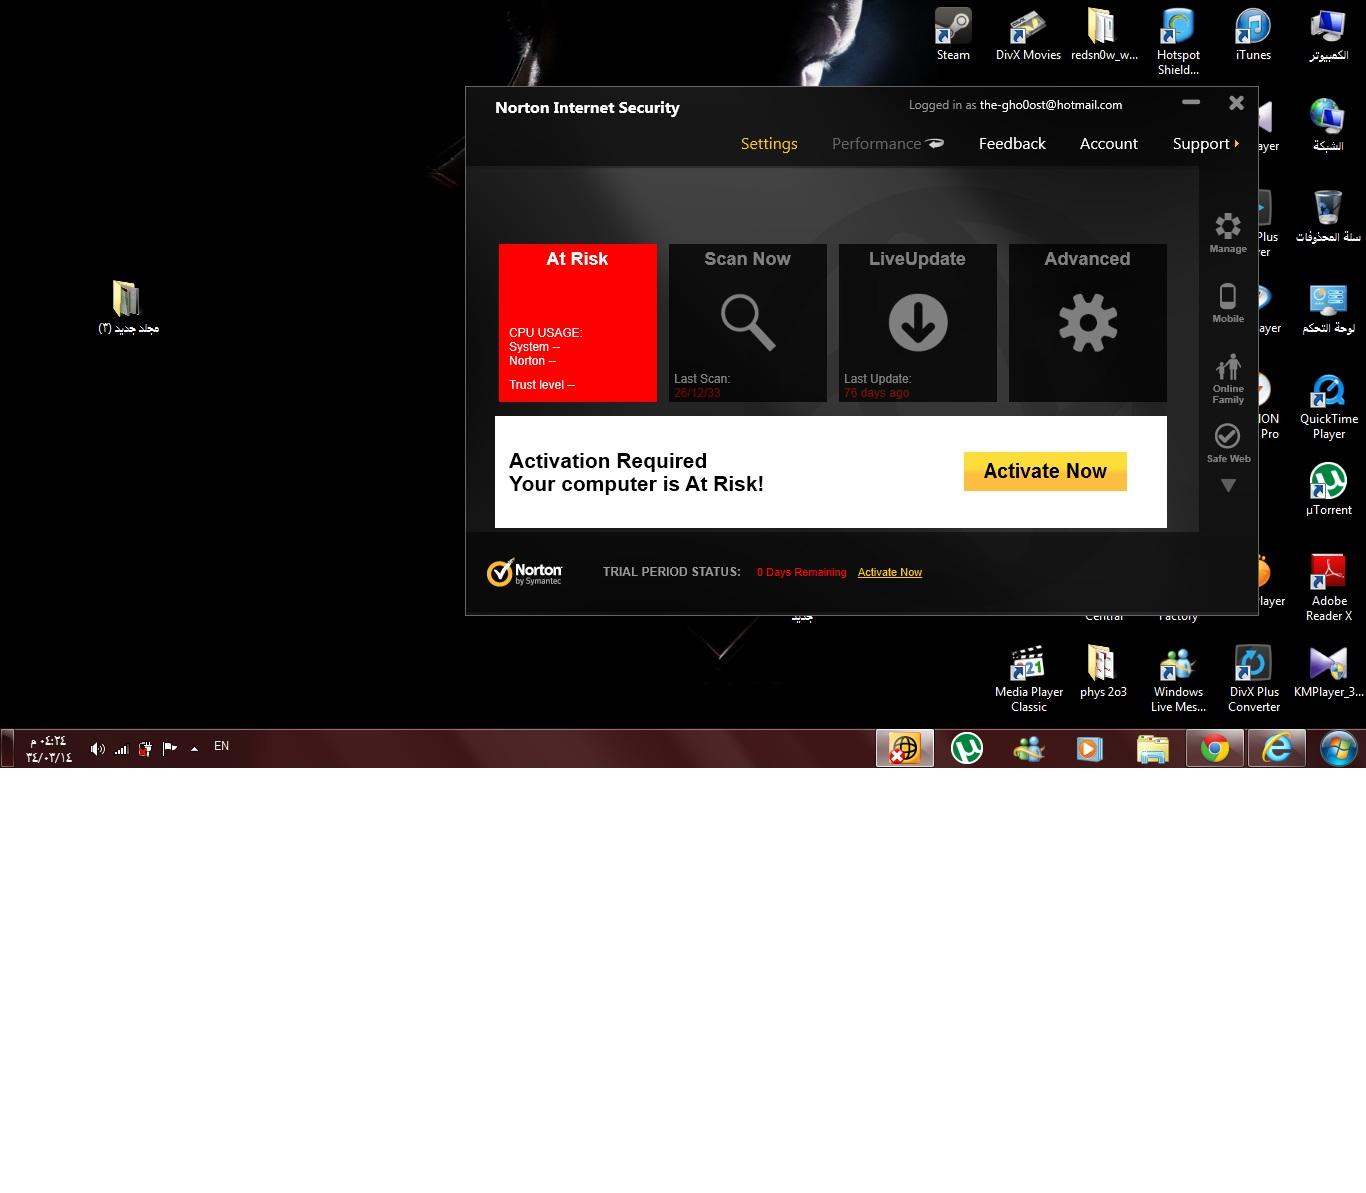Select the new folder (3) on the left of the desktop

pyautogui.click(x=128, y=308)
